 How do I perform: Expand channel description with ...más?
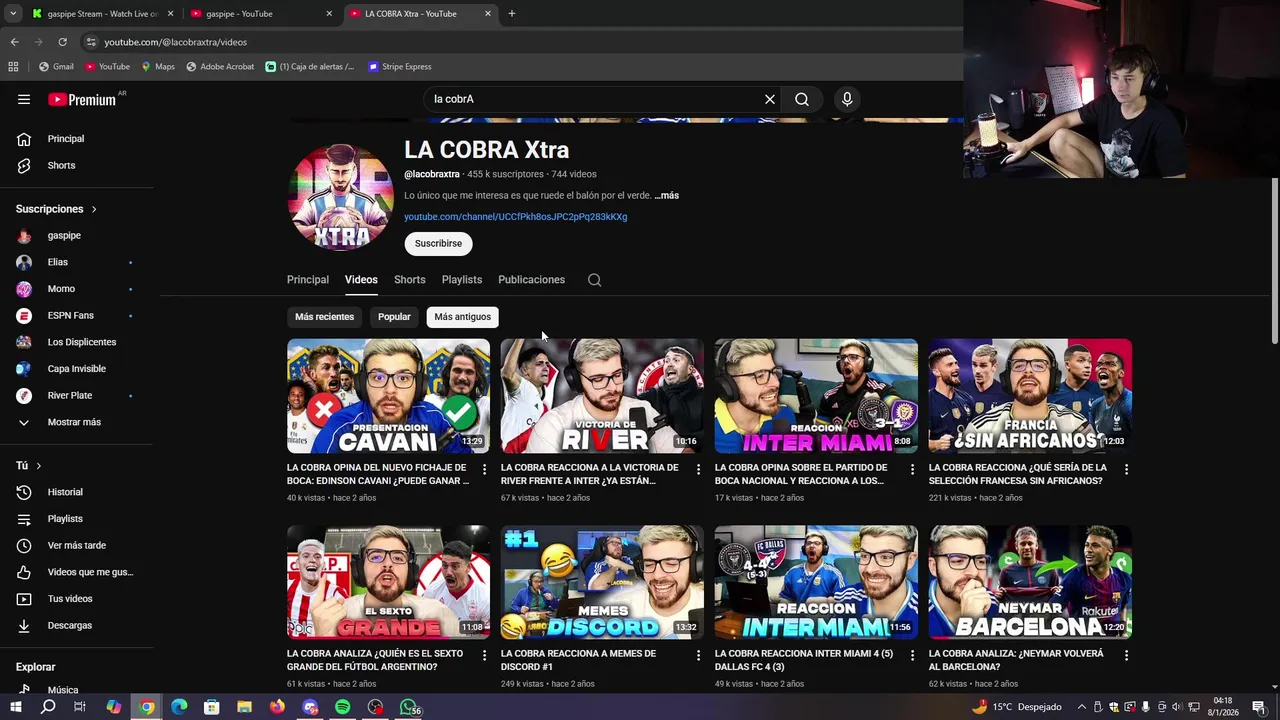tap(666, 196)
